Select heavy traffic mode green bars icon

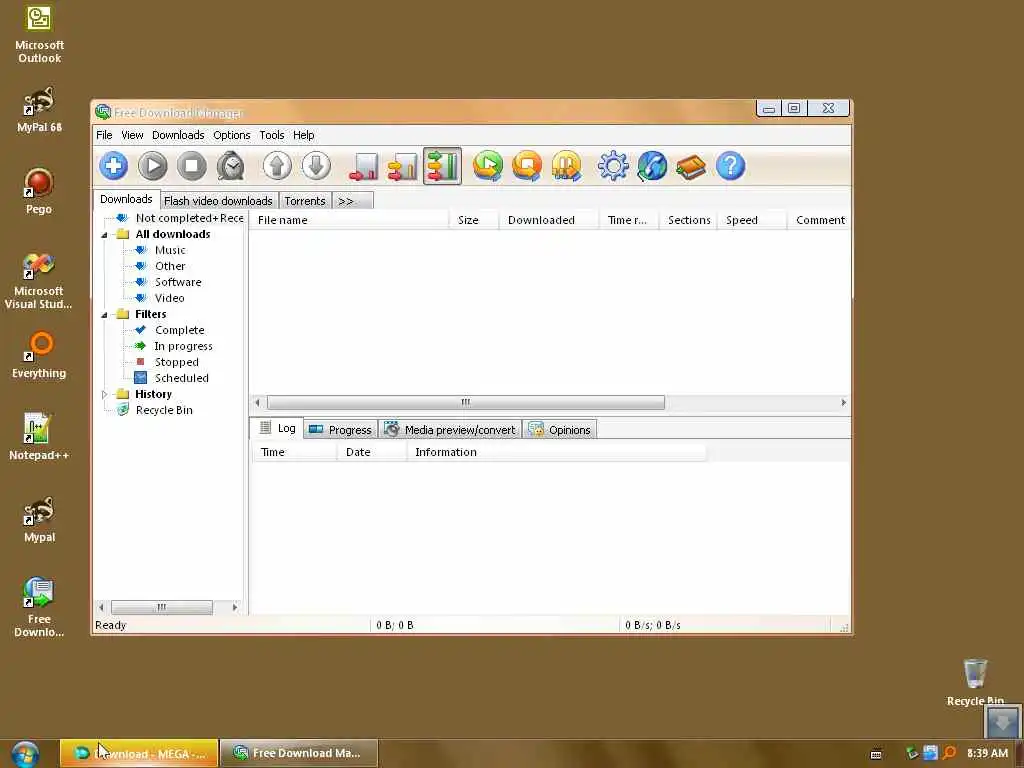click(x=442, y=166)
